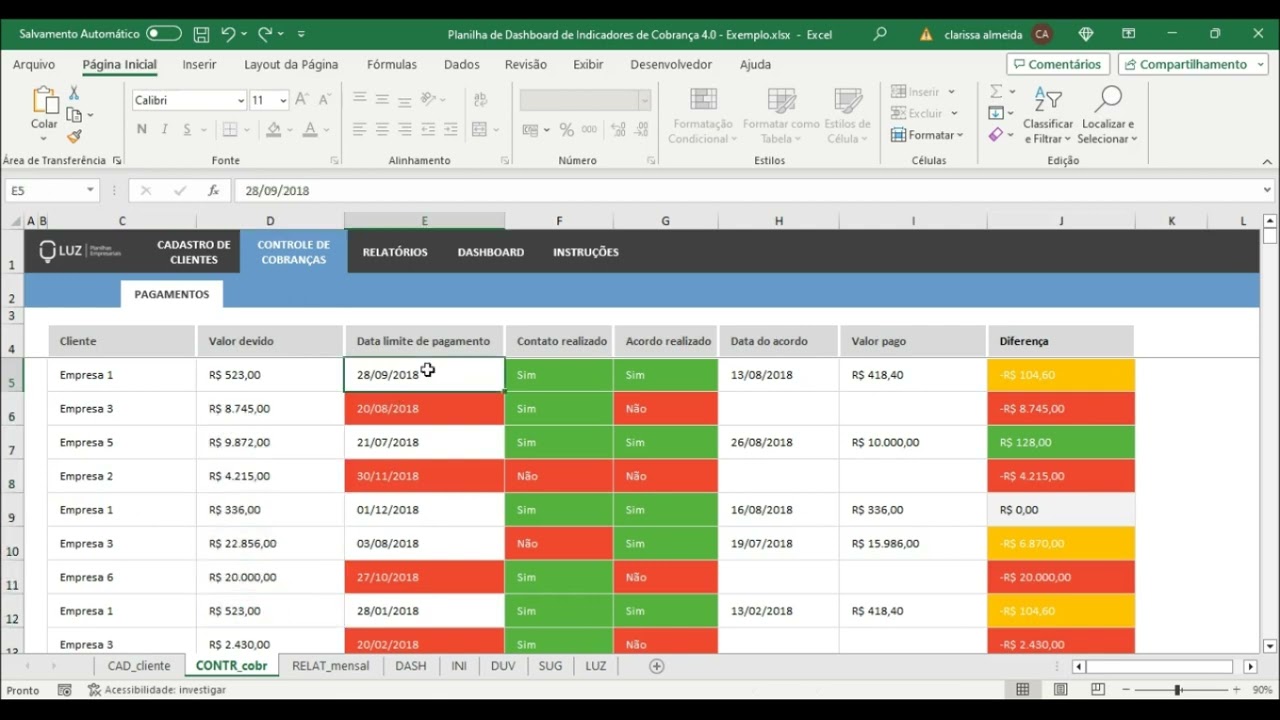Expand the Name Box E5 dropdown
Screen dimensions: 1280x720
(x=90, y=190)
